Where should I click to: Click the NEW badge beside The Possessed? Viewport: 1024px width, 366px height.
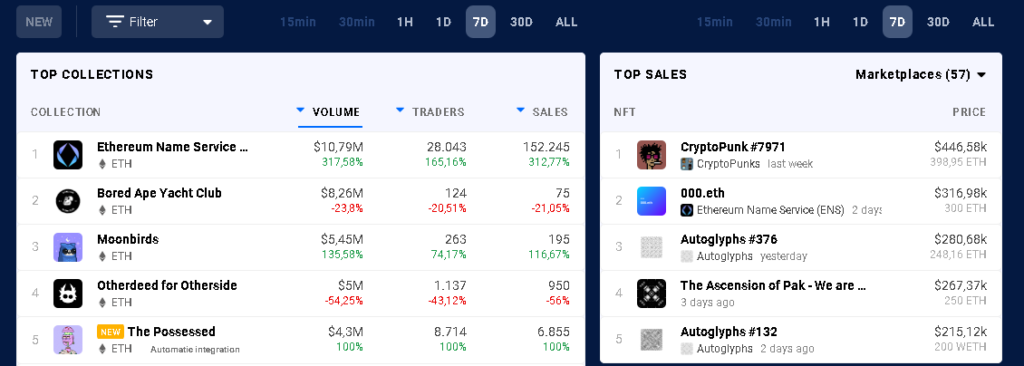[x=110, y=332]
